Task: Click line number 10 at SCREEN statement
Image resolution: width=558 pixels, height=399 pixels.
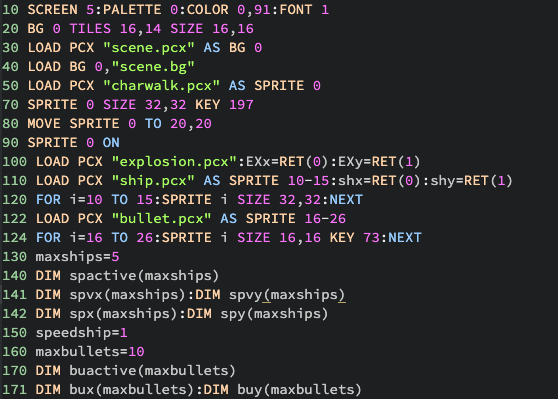Action: pyautogui.click(x=10, y=10)
